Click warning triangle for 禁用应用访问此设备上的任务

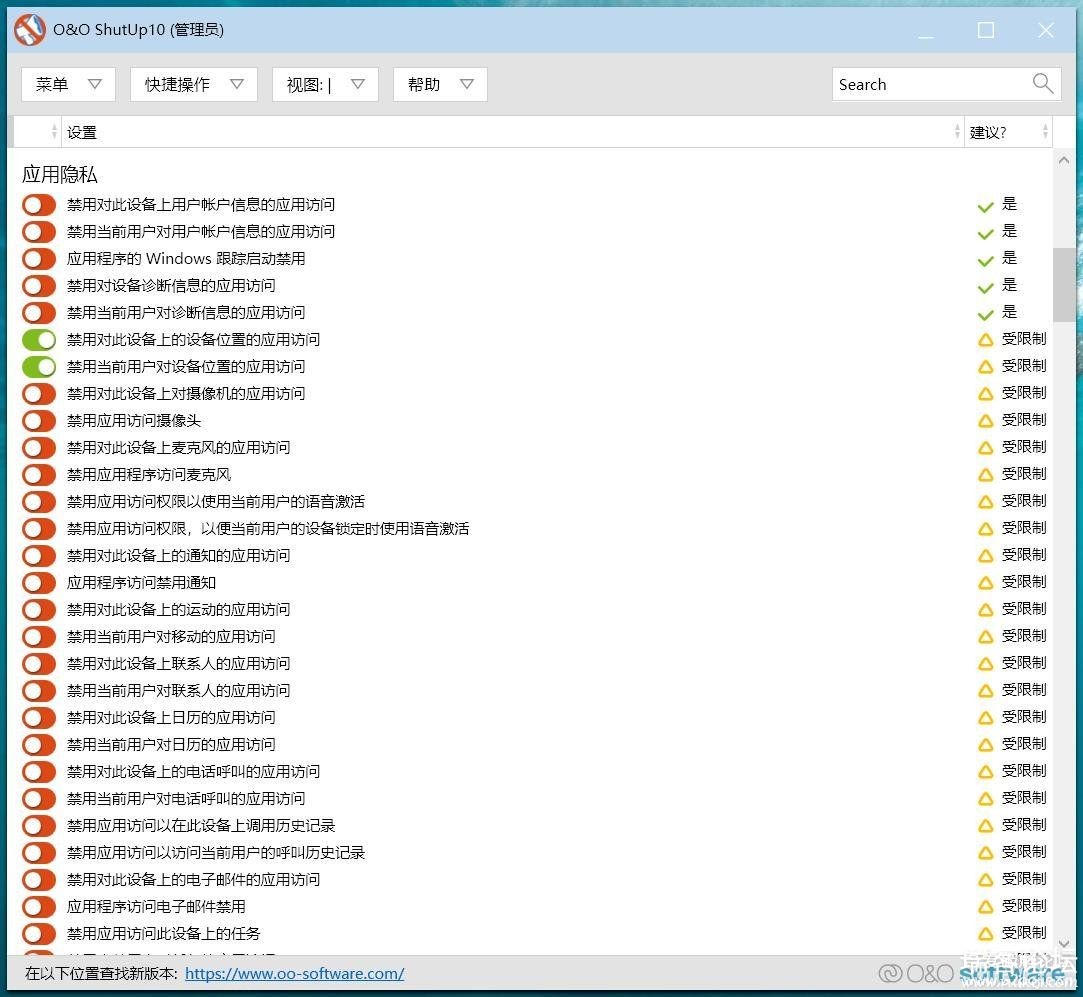pyautogui.click(x=986, y=933)
